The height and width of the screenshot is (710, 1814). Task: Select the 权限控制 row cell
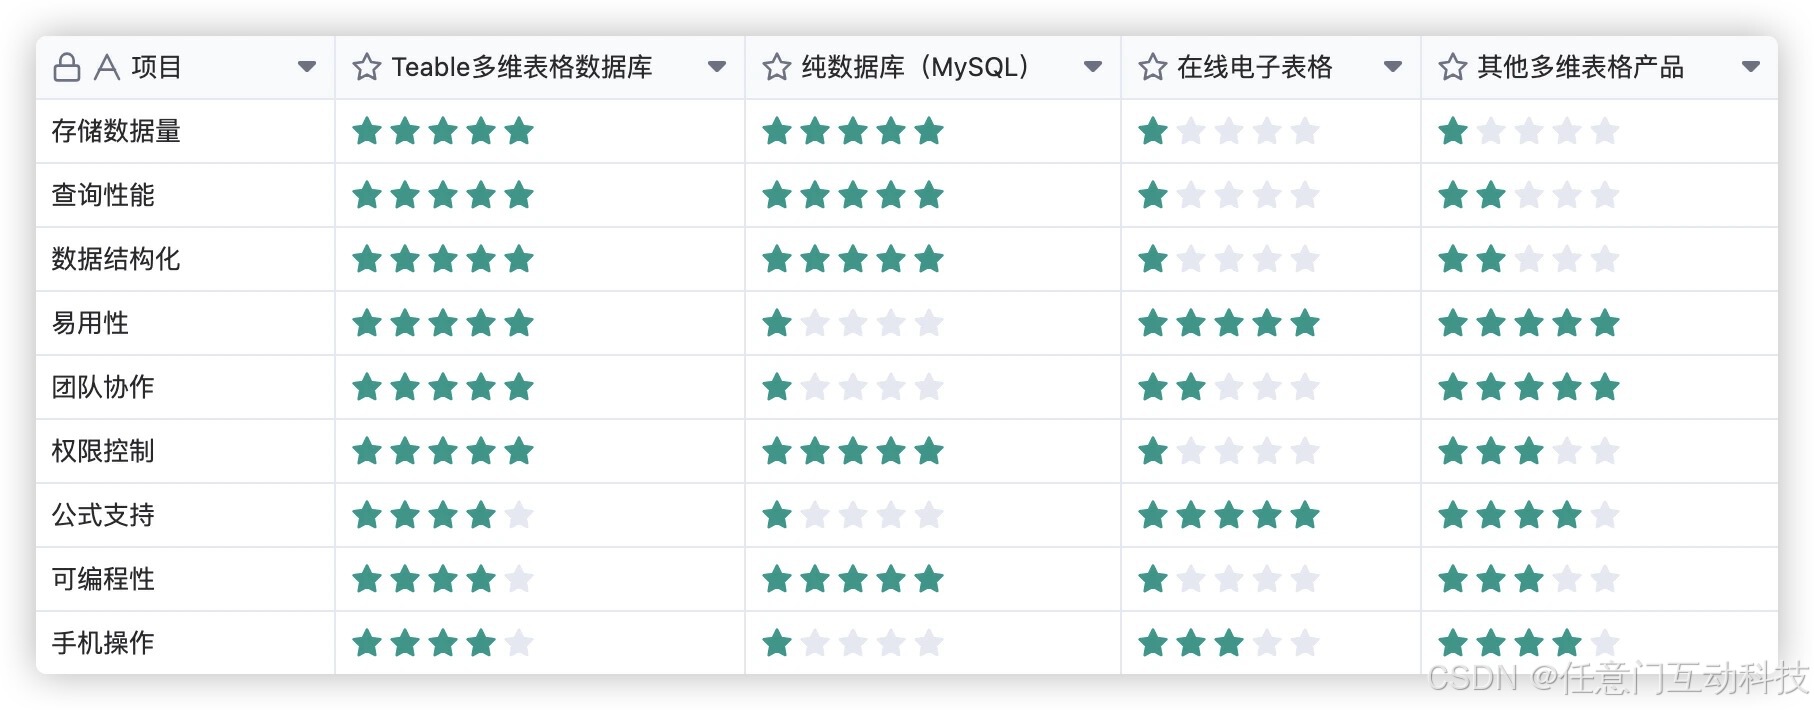tap(185, 451)
